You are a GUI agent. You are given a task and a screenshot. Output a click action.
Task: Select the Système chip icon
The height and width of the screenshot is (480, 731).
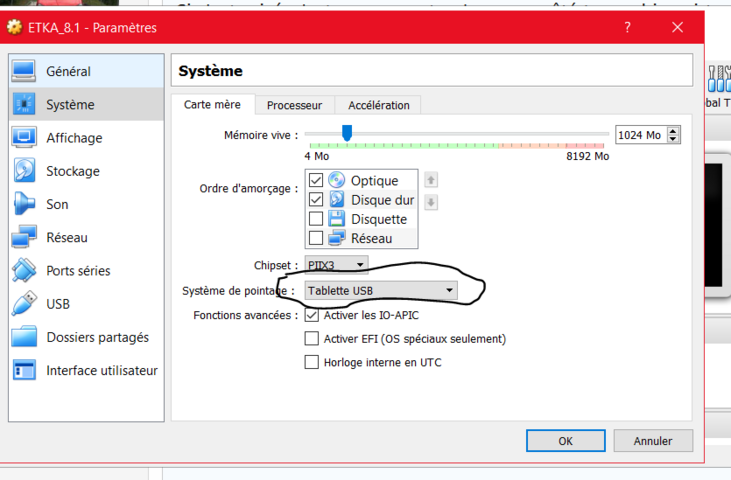coord(23,104)
